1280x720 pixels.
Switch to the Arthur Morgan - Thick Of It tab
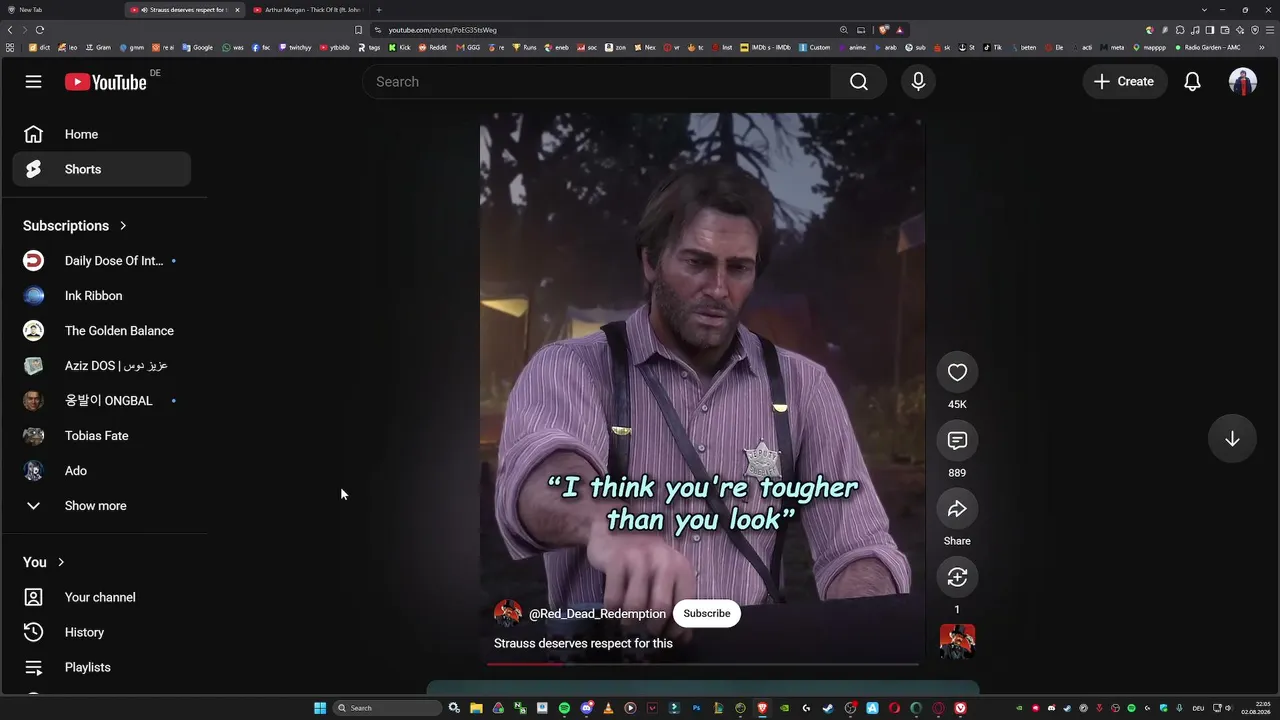pos(310,10)
